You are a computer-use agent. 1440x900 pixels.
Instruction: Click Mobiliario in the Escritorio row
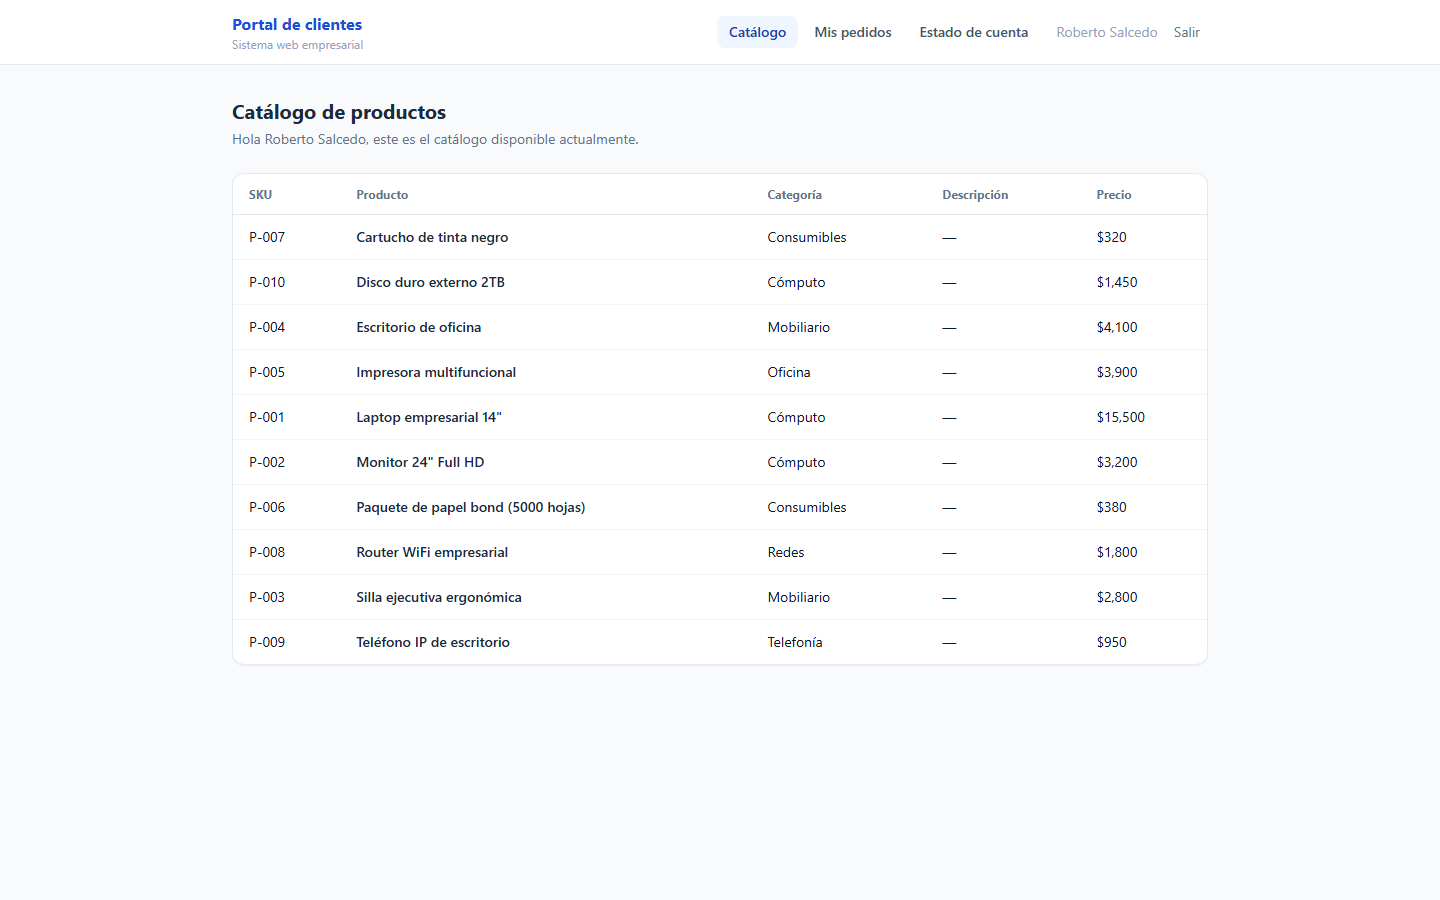point(799,327)
